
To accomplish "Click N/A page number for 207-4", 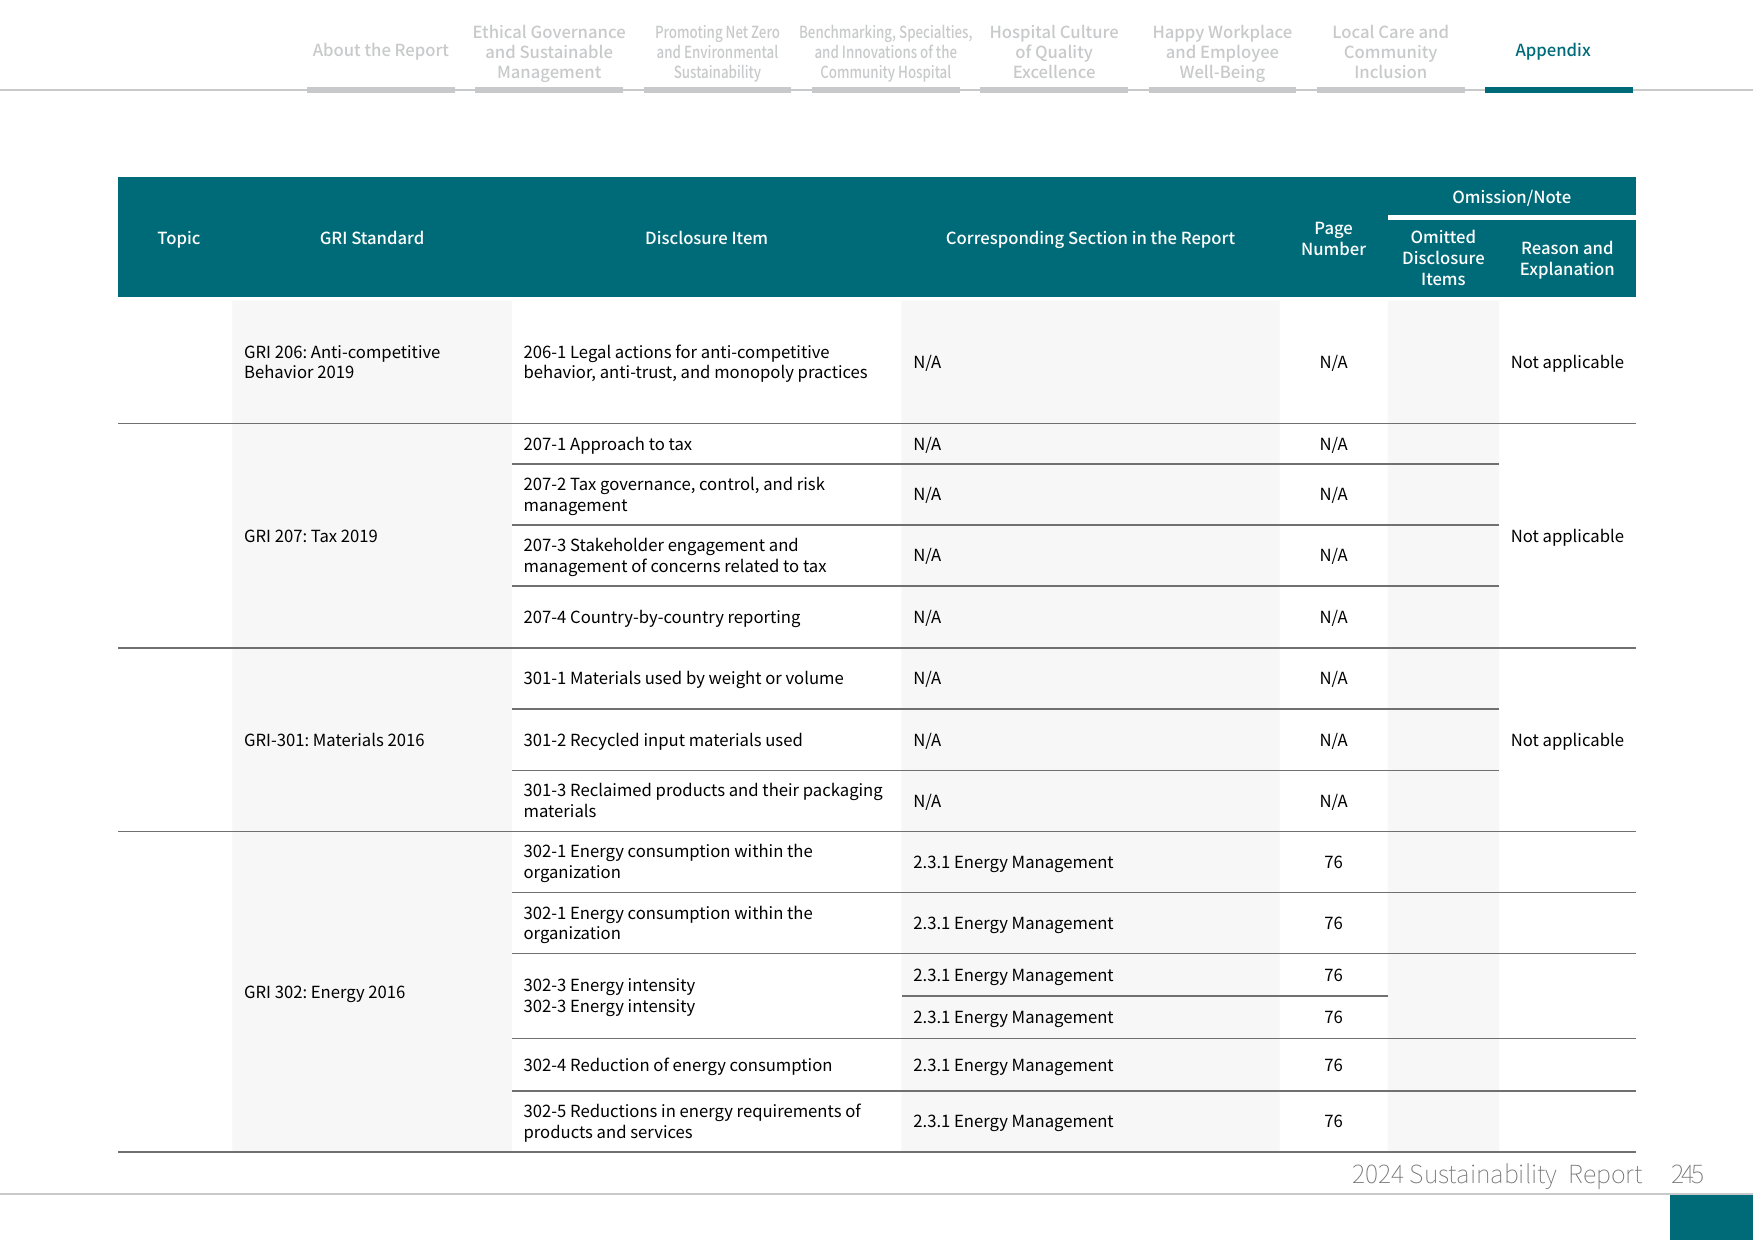I will 1333,617.
